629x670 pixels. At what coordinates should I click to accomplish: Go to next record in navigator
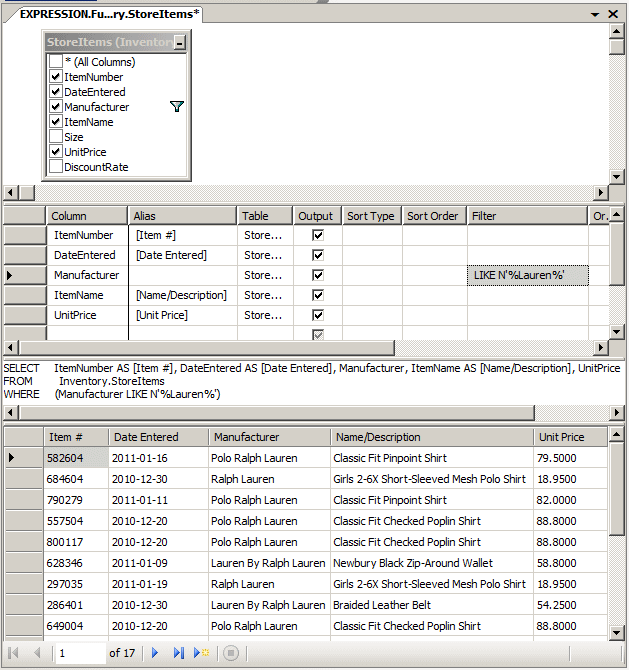point(155,652)
